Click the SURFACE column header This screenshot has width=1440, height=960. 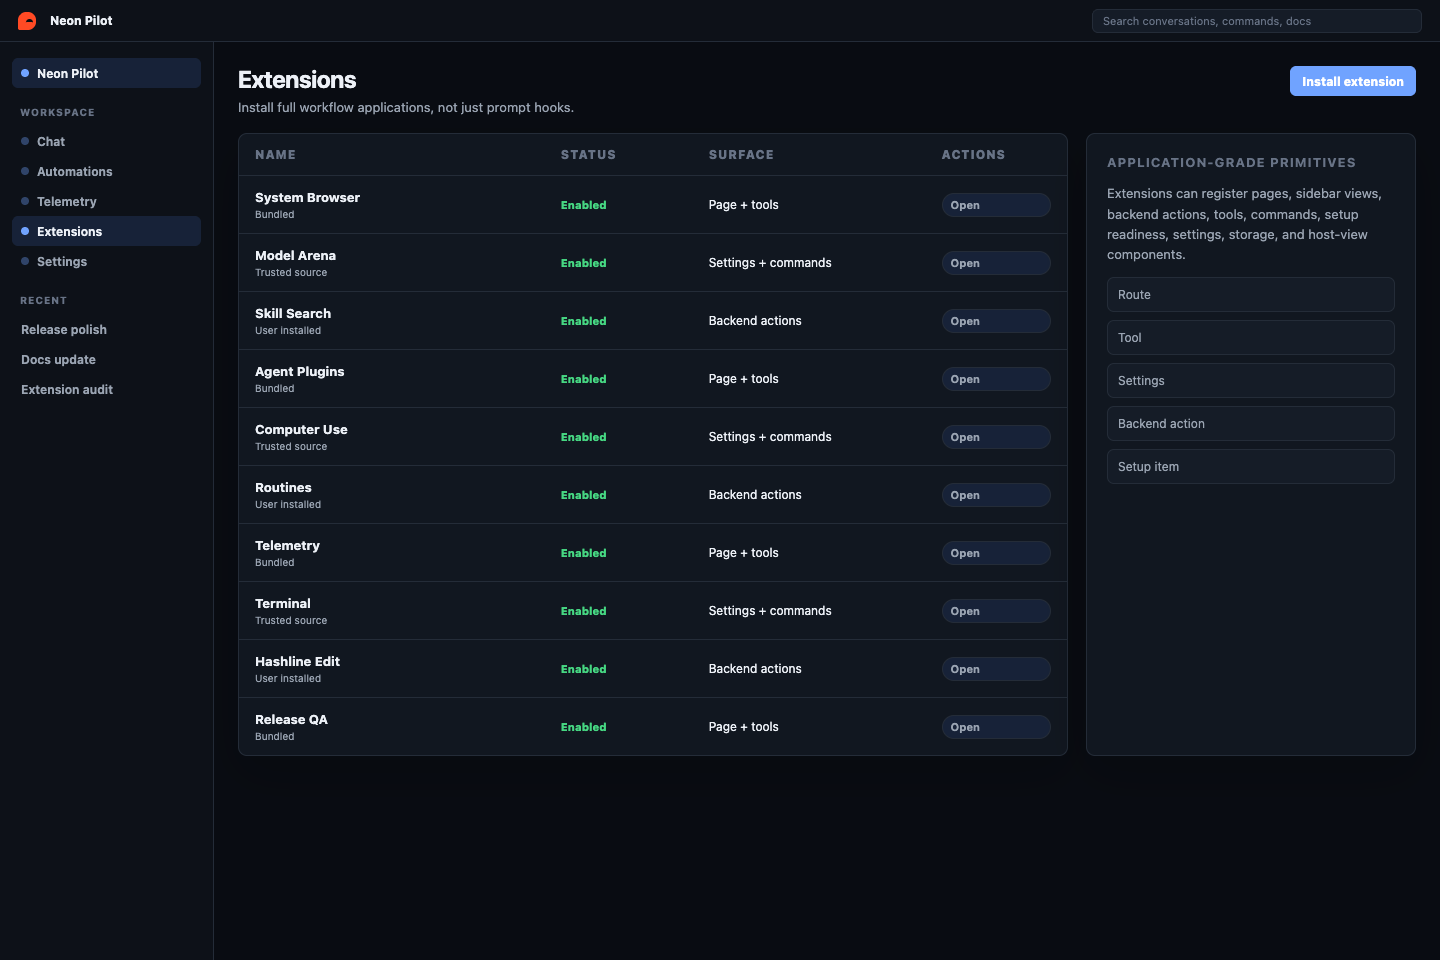(x=741, y=155)
